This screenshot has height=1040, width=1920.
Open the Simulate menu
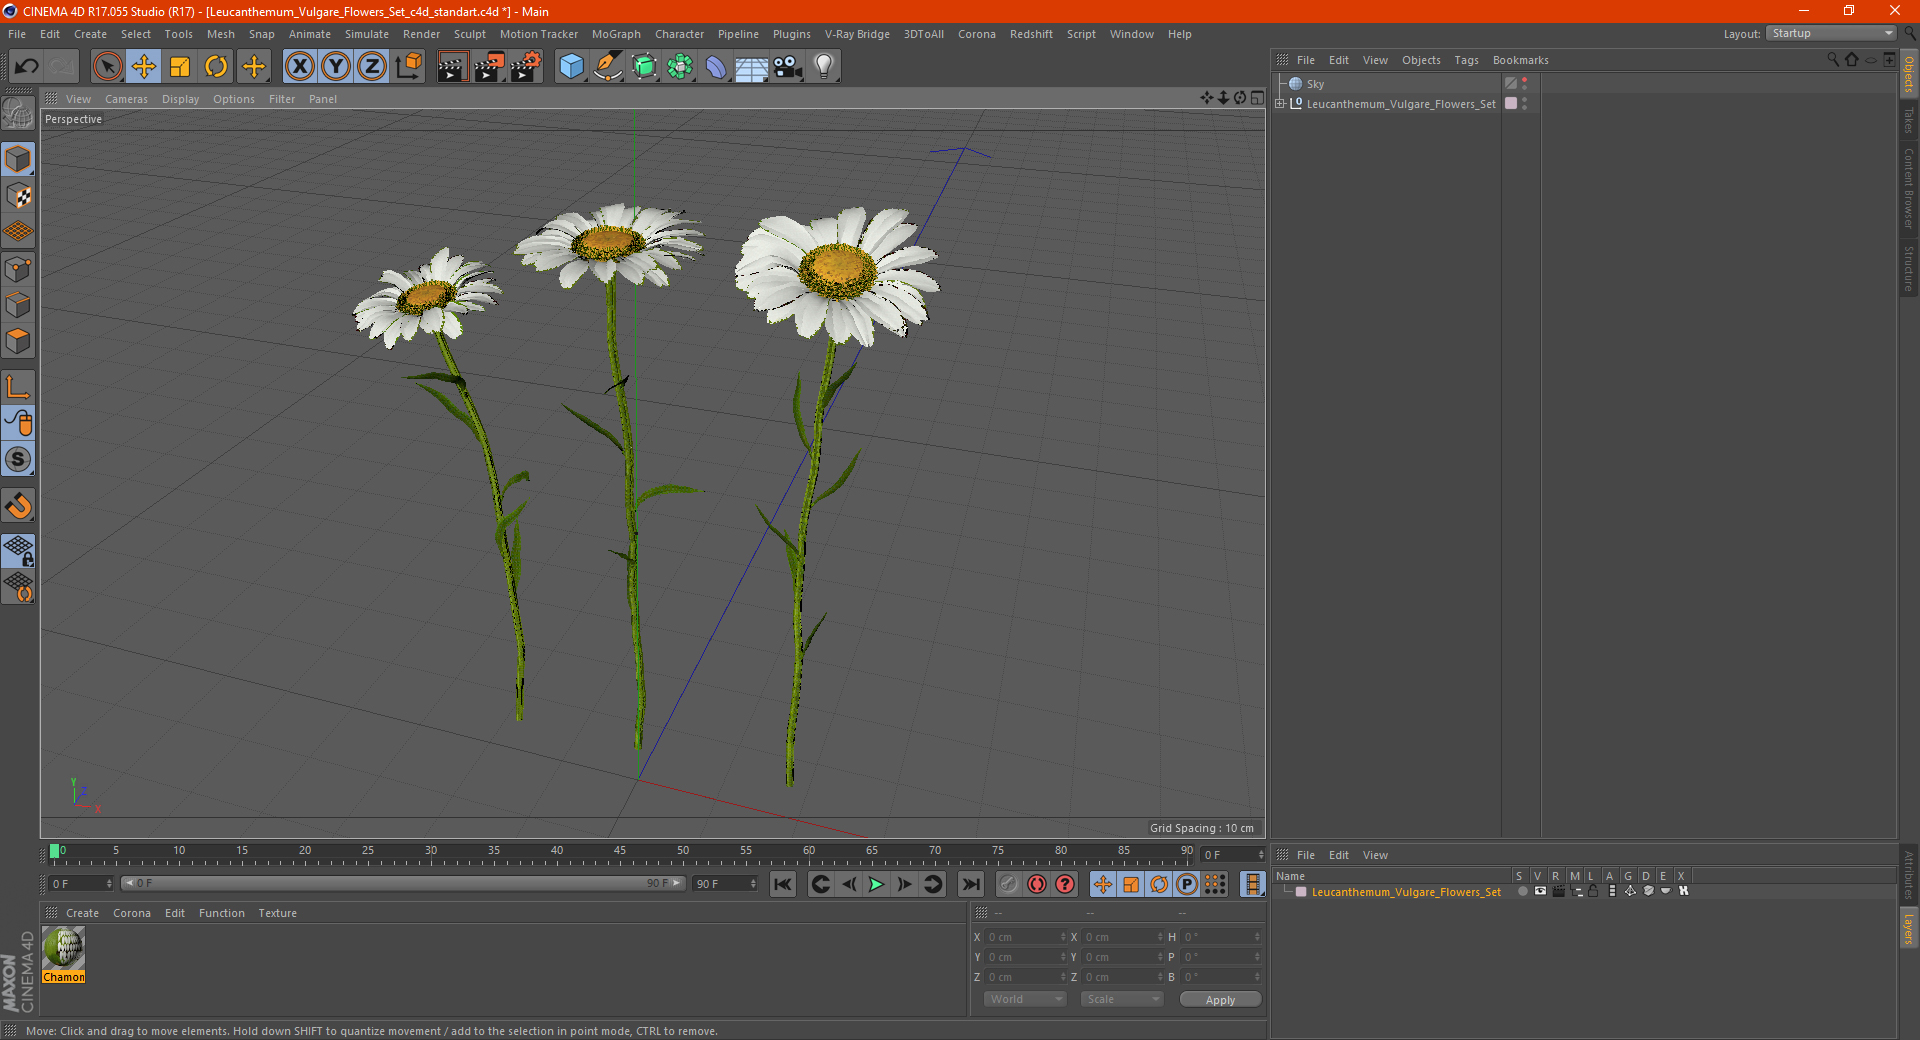pos(366,34)
